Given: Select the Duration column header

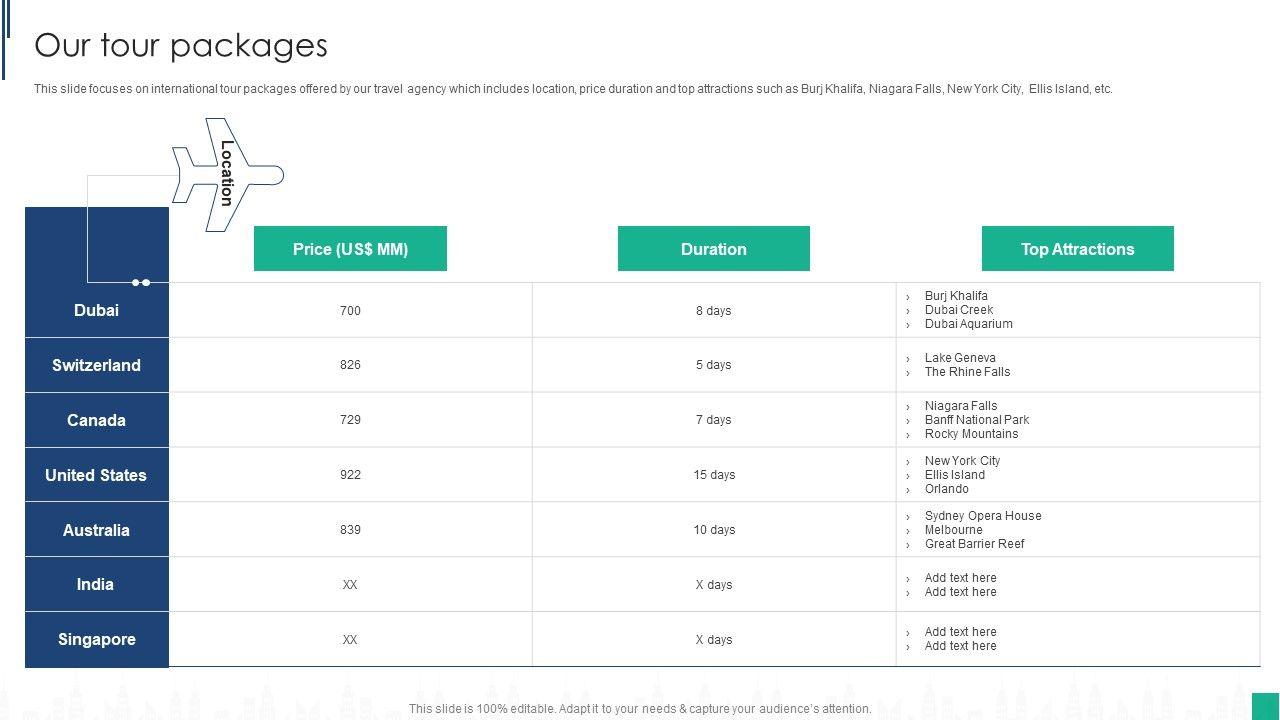Looking at the screenshot, I should (714, 249).
